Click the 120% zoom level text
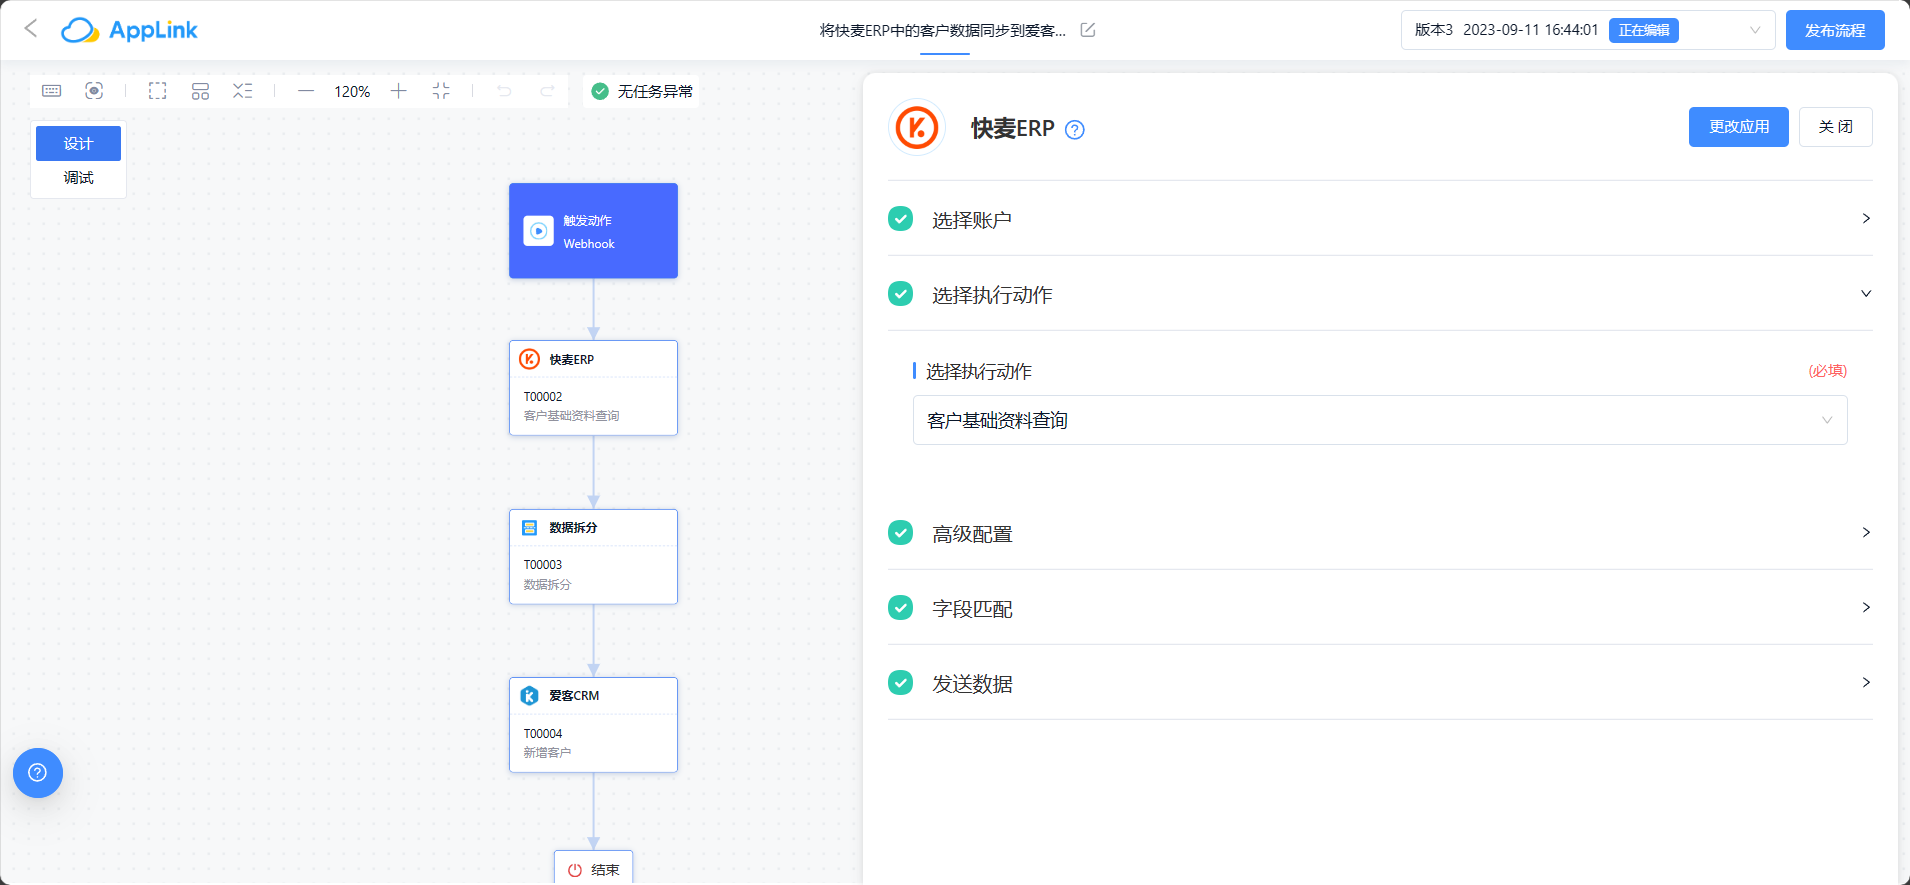Image resolution: width=1910 pixels, height=885 pixels. pos(352,91)
